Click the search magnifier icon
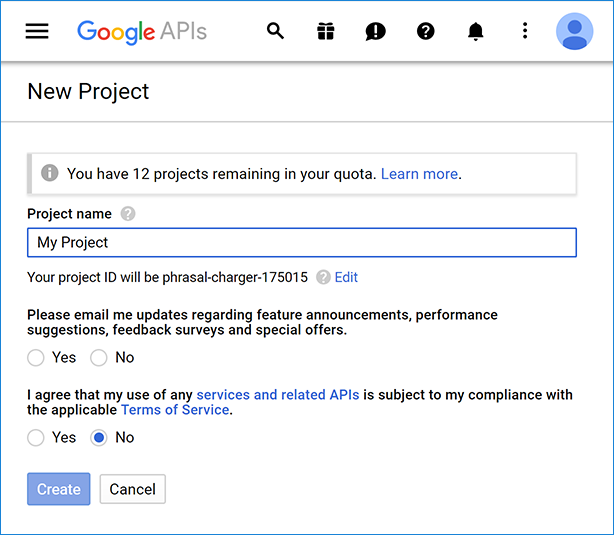Screen dimensions: 614x535 coord(276,31)
